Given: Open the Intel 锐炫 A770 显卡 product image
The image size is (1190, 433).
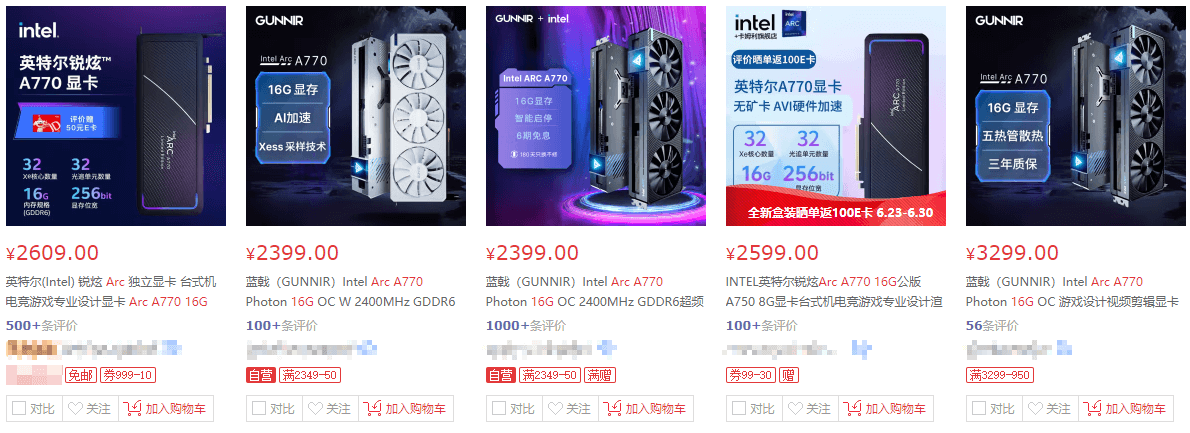Looking at the screenshot, I should [115, 116].
